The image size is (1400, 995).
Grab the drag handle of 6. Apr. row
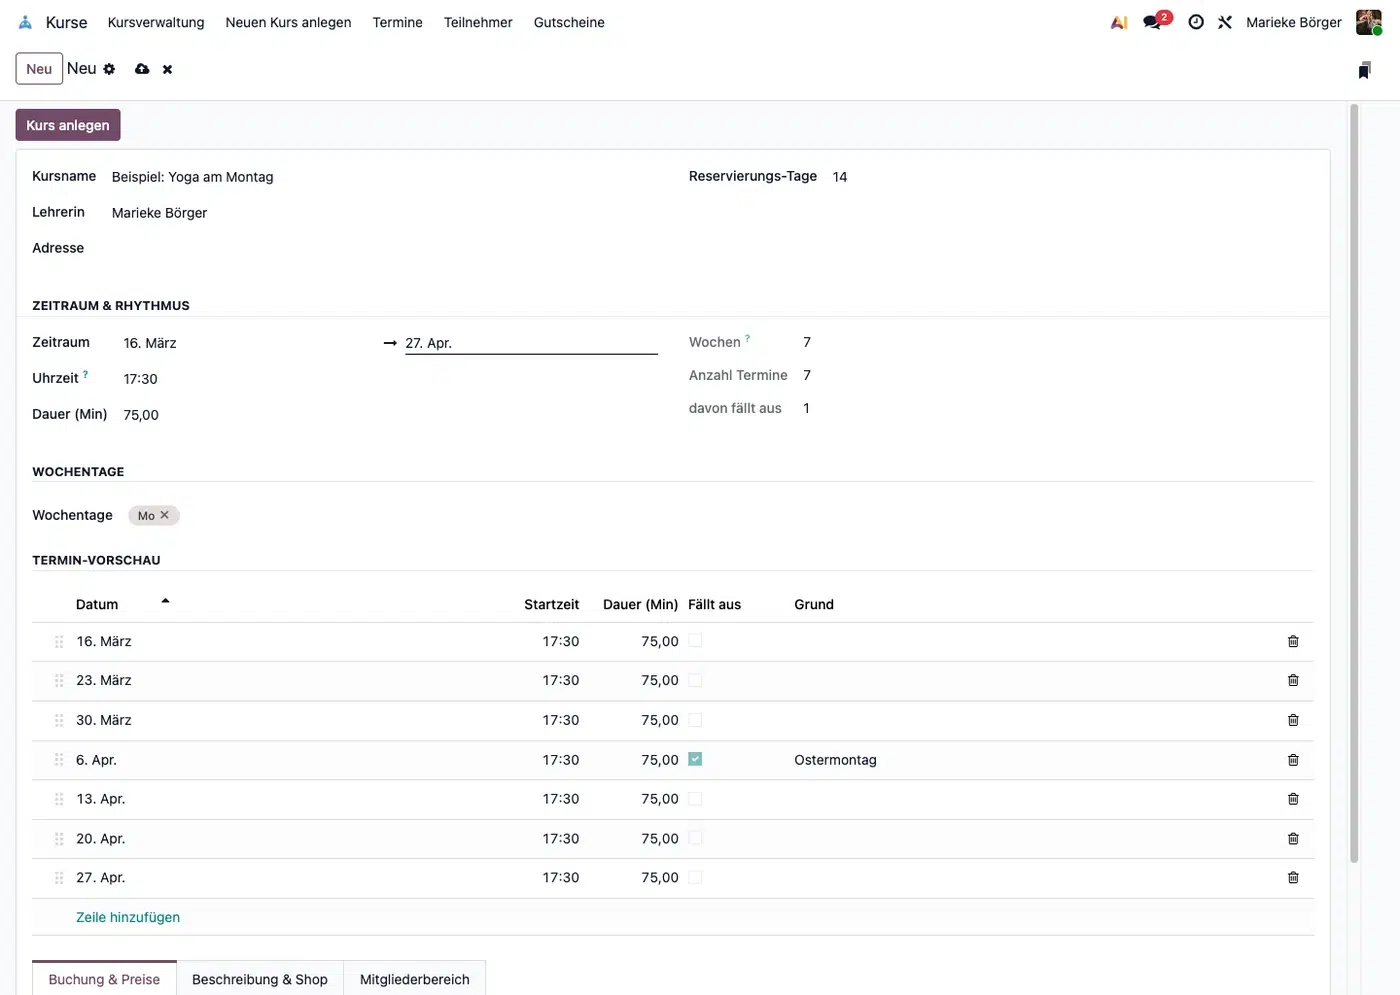[59, 760]
